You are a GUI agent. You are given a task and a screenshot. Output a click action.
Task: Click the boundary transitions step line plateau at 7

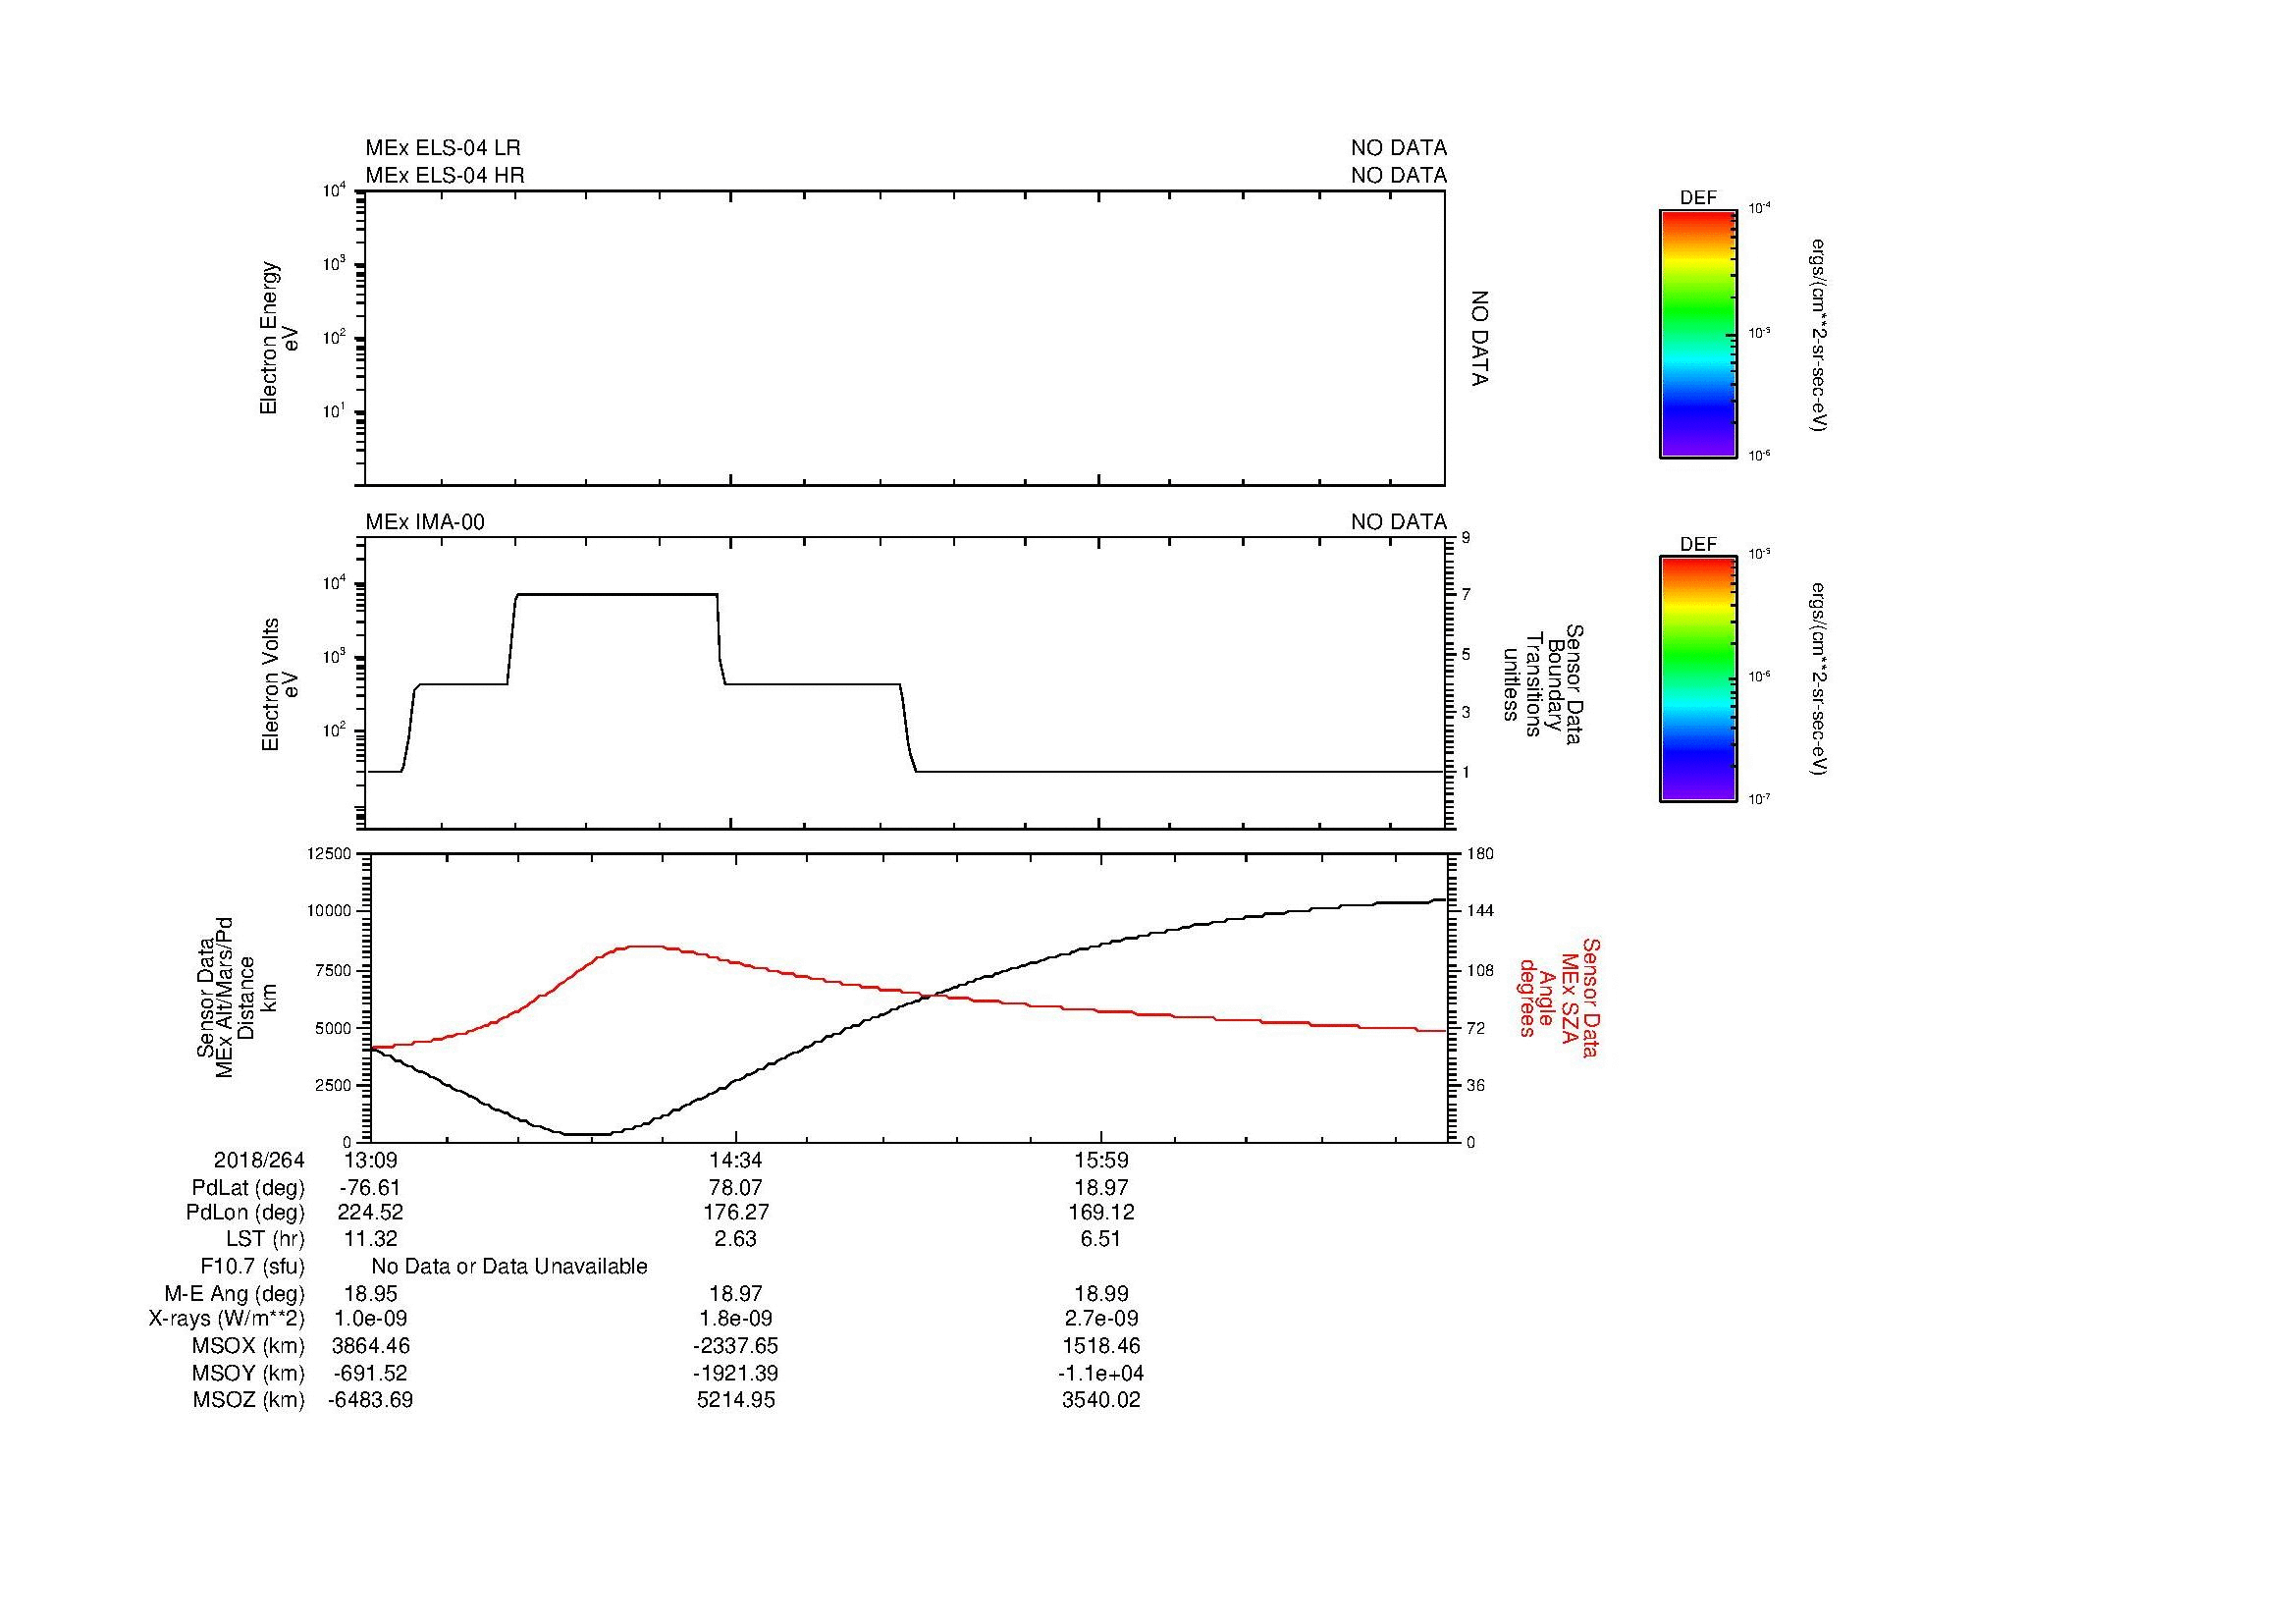616,595
